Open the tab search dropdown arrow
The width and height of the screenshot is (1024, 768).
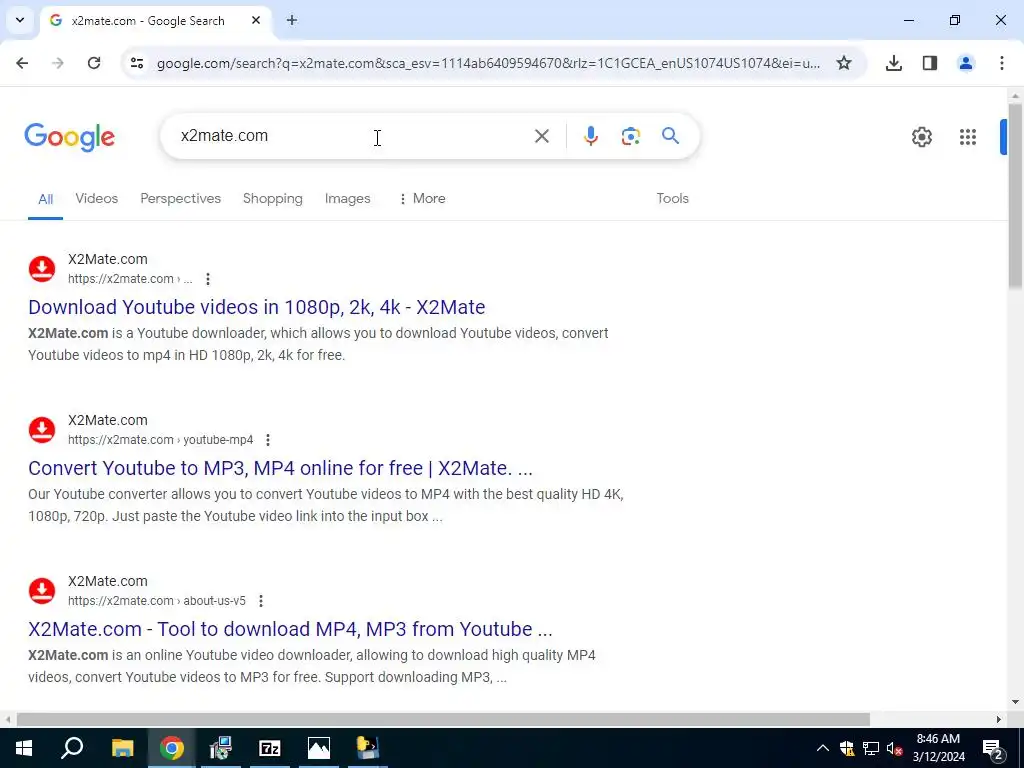[20, 20]
